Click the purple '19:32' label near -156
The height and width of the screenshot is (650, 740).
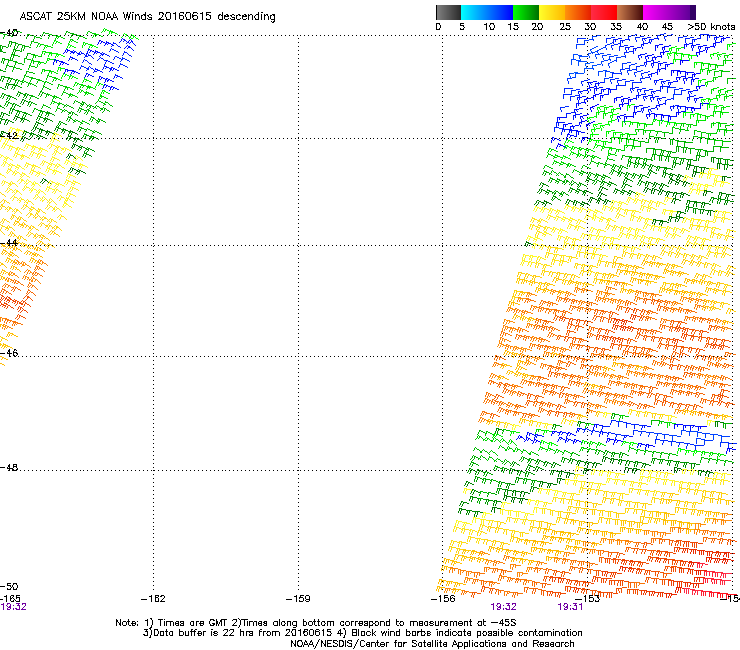504,607
